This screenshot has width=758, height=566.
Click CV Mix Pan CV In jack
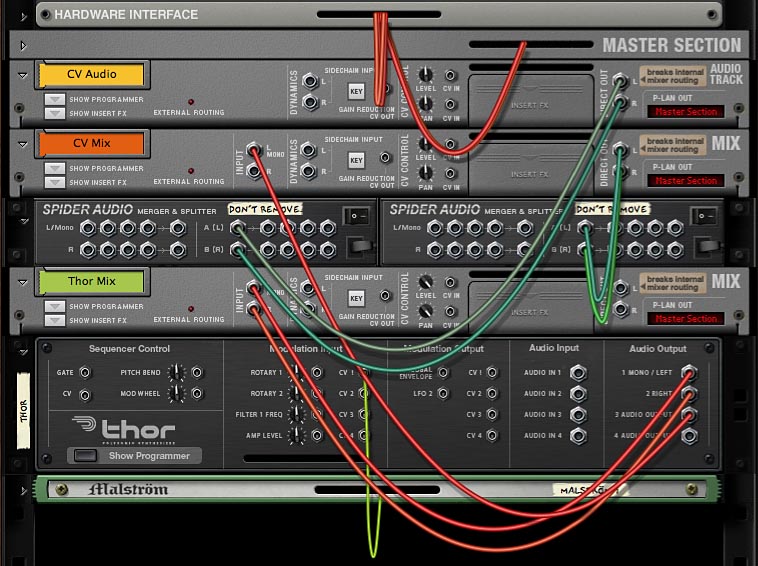450,173
